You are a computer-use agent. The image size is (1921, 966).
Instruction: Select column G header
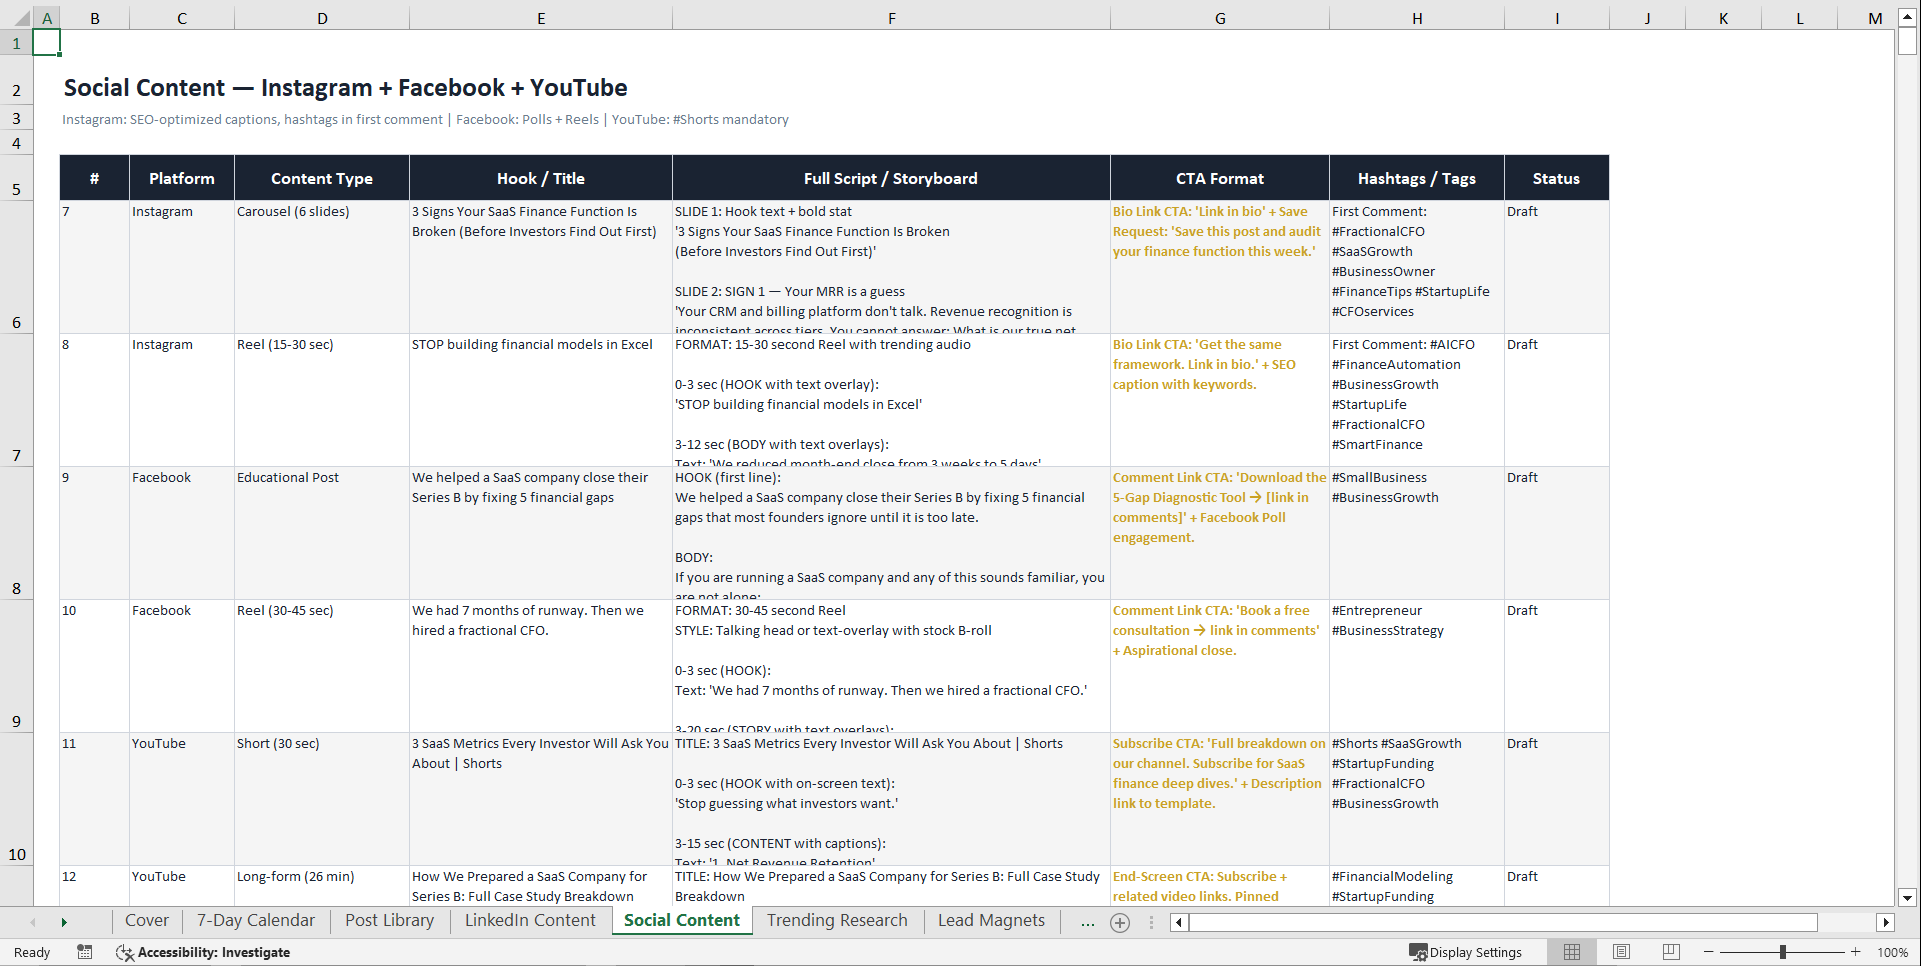[1220, 18]
